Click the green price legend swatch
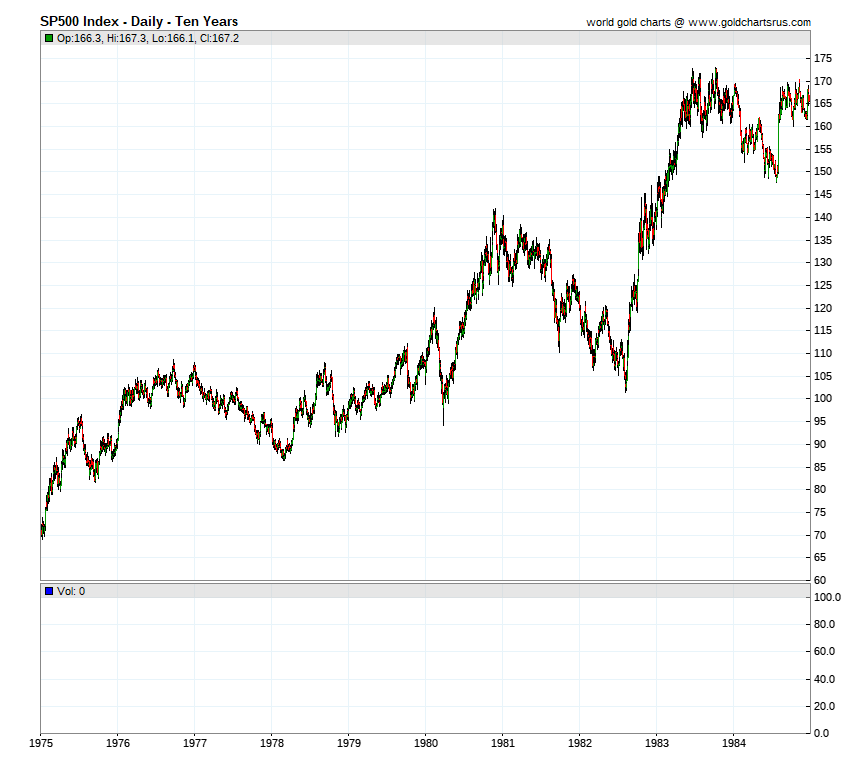The height and width of the screenshot is (769, 850). coord(49,38)
